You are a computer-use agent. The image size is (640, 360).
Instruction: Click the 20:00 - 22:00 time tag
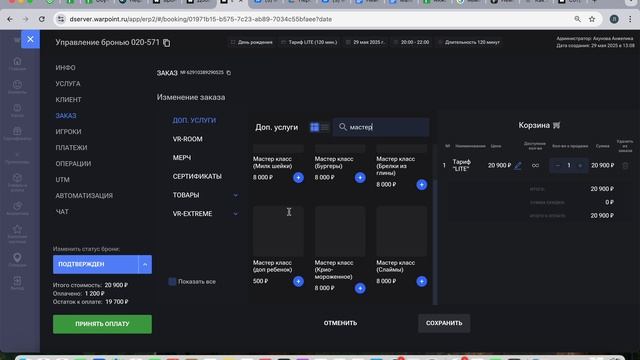411,42
